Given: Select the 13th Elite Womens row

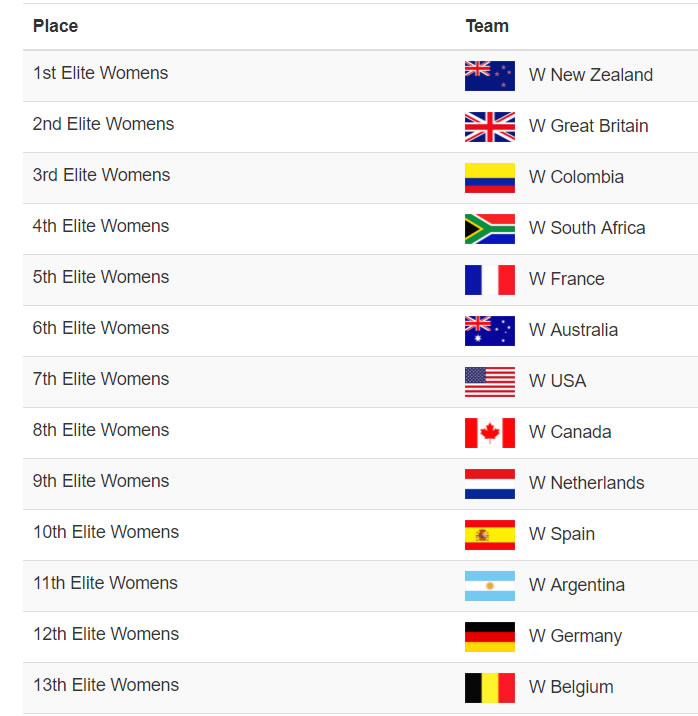Looking at the screenshot, I should 360,688.
